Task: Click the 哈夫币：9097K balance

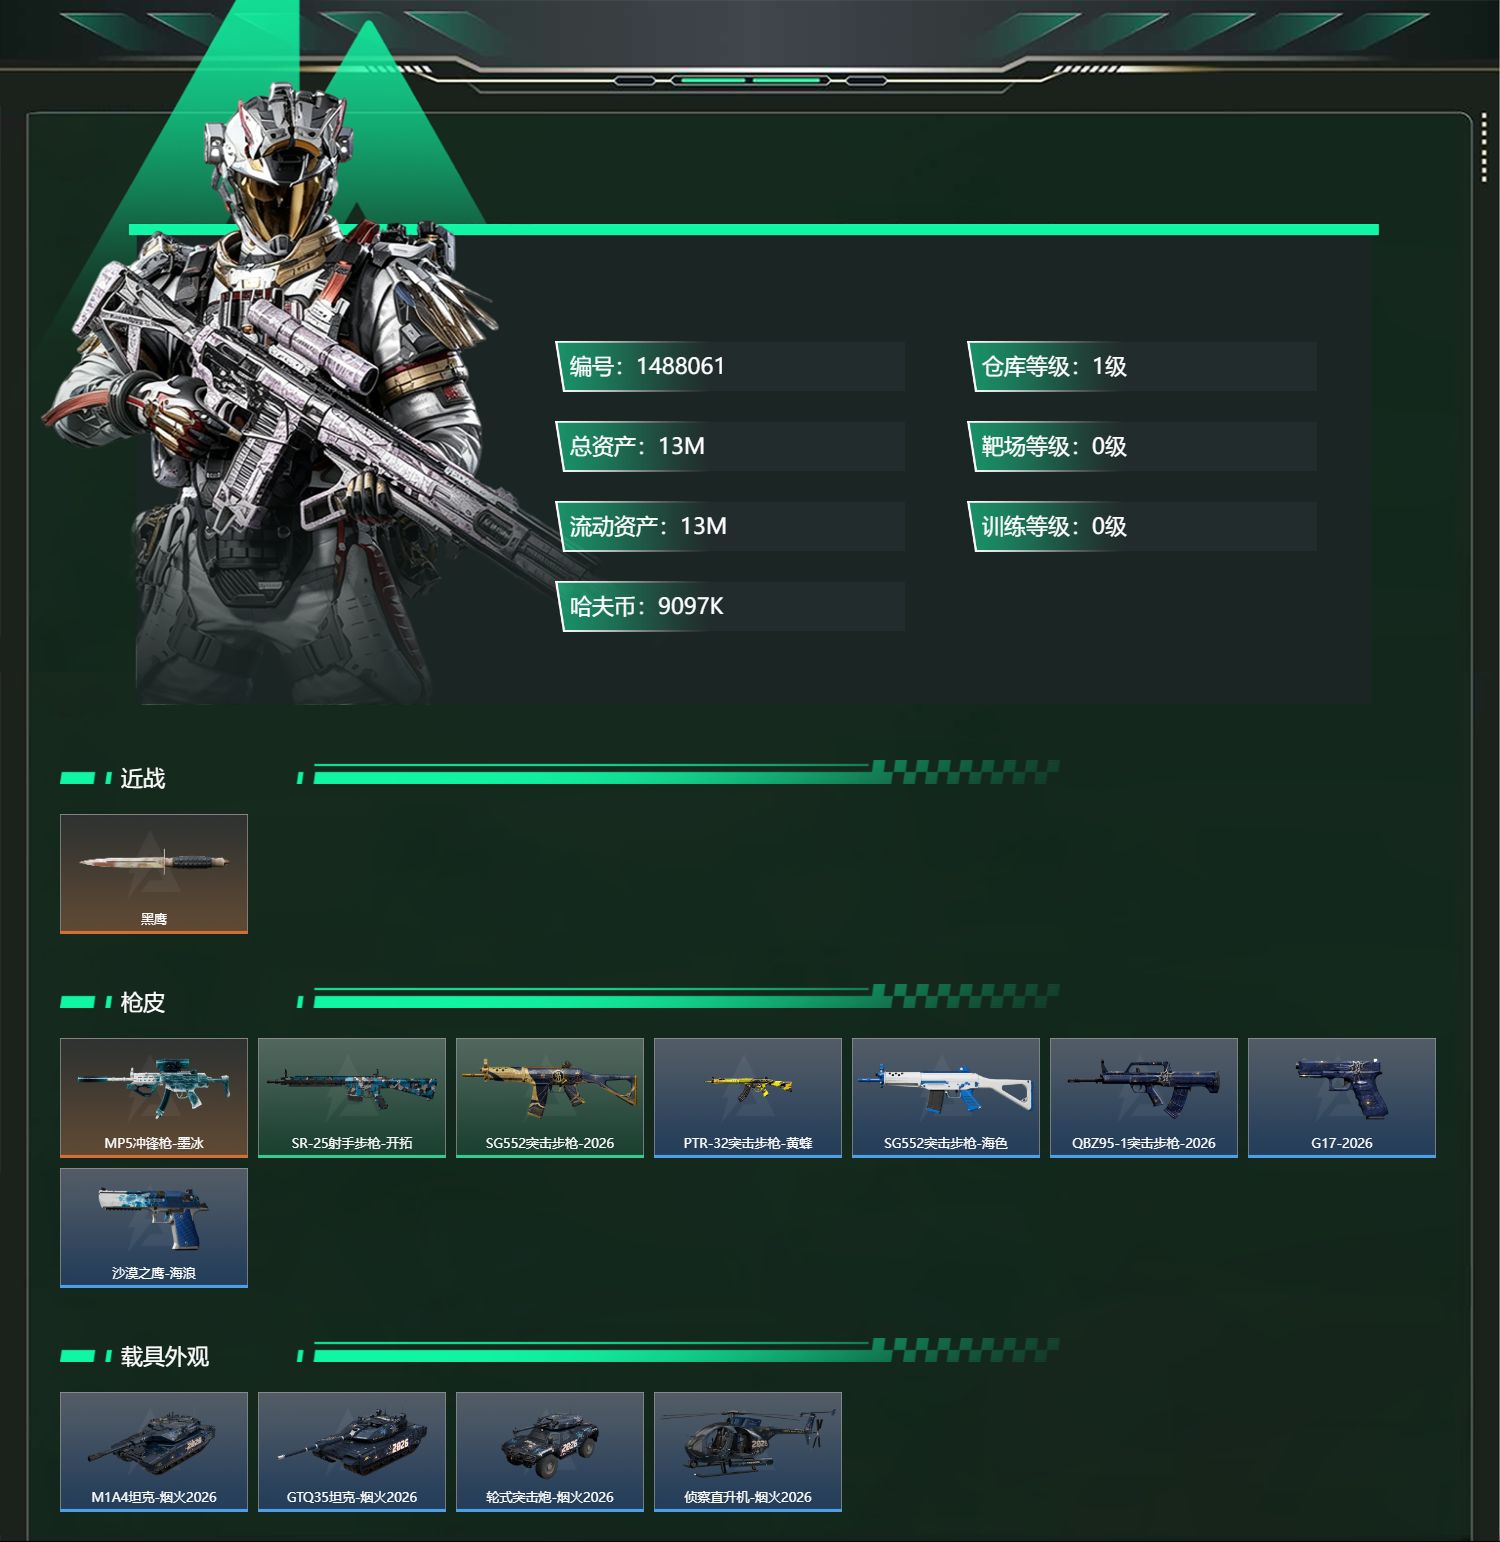Action: click(x=730, y=606)
